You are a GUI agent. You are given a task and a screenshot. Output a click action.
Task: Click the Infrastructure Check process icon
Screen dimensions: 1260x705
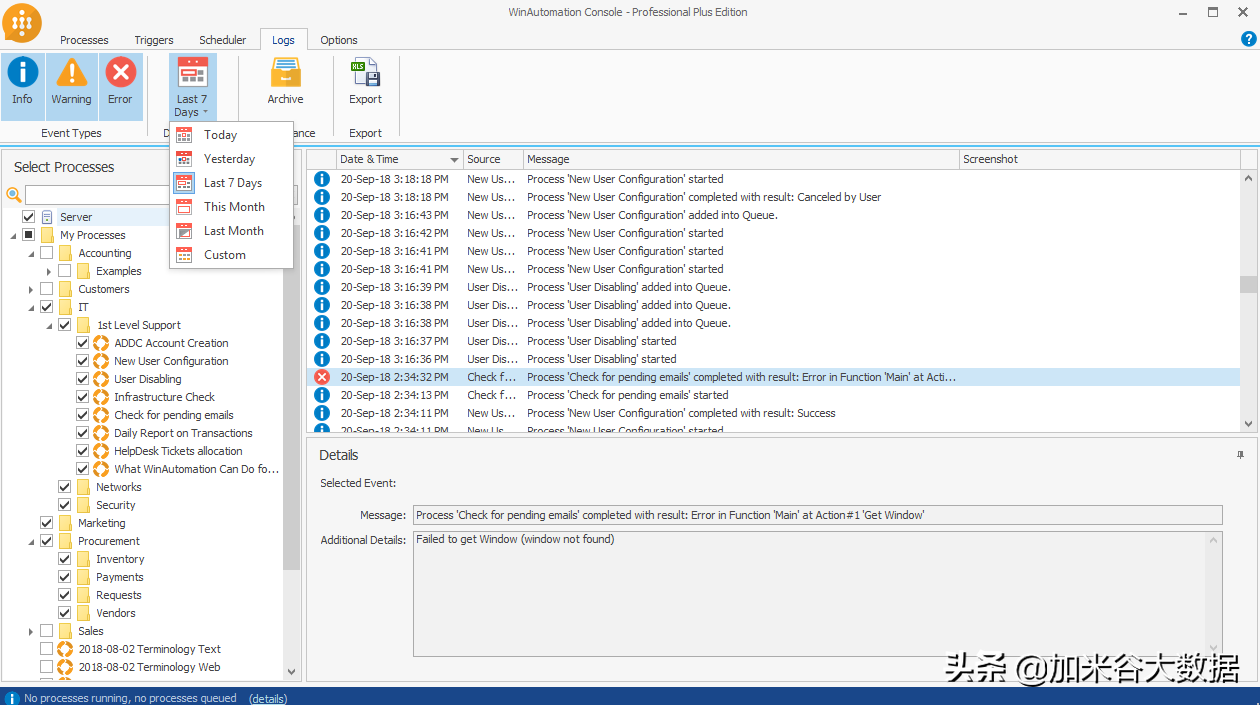click(x=101, y=397)
